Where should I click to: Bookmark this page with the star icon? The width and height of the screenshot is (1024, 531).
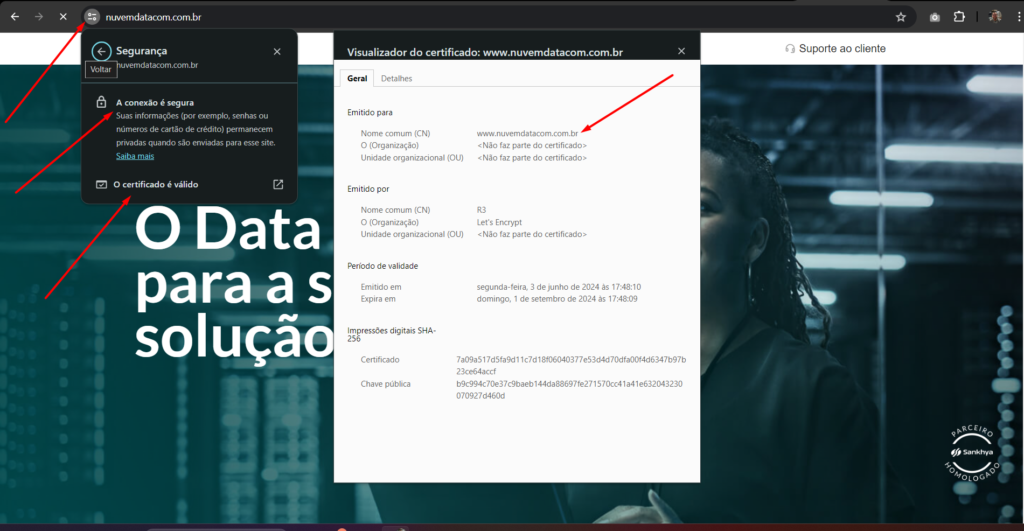click(900, 17)
